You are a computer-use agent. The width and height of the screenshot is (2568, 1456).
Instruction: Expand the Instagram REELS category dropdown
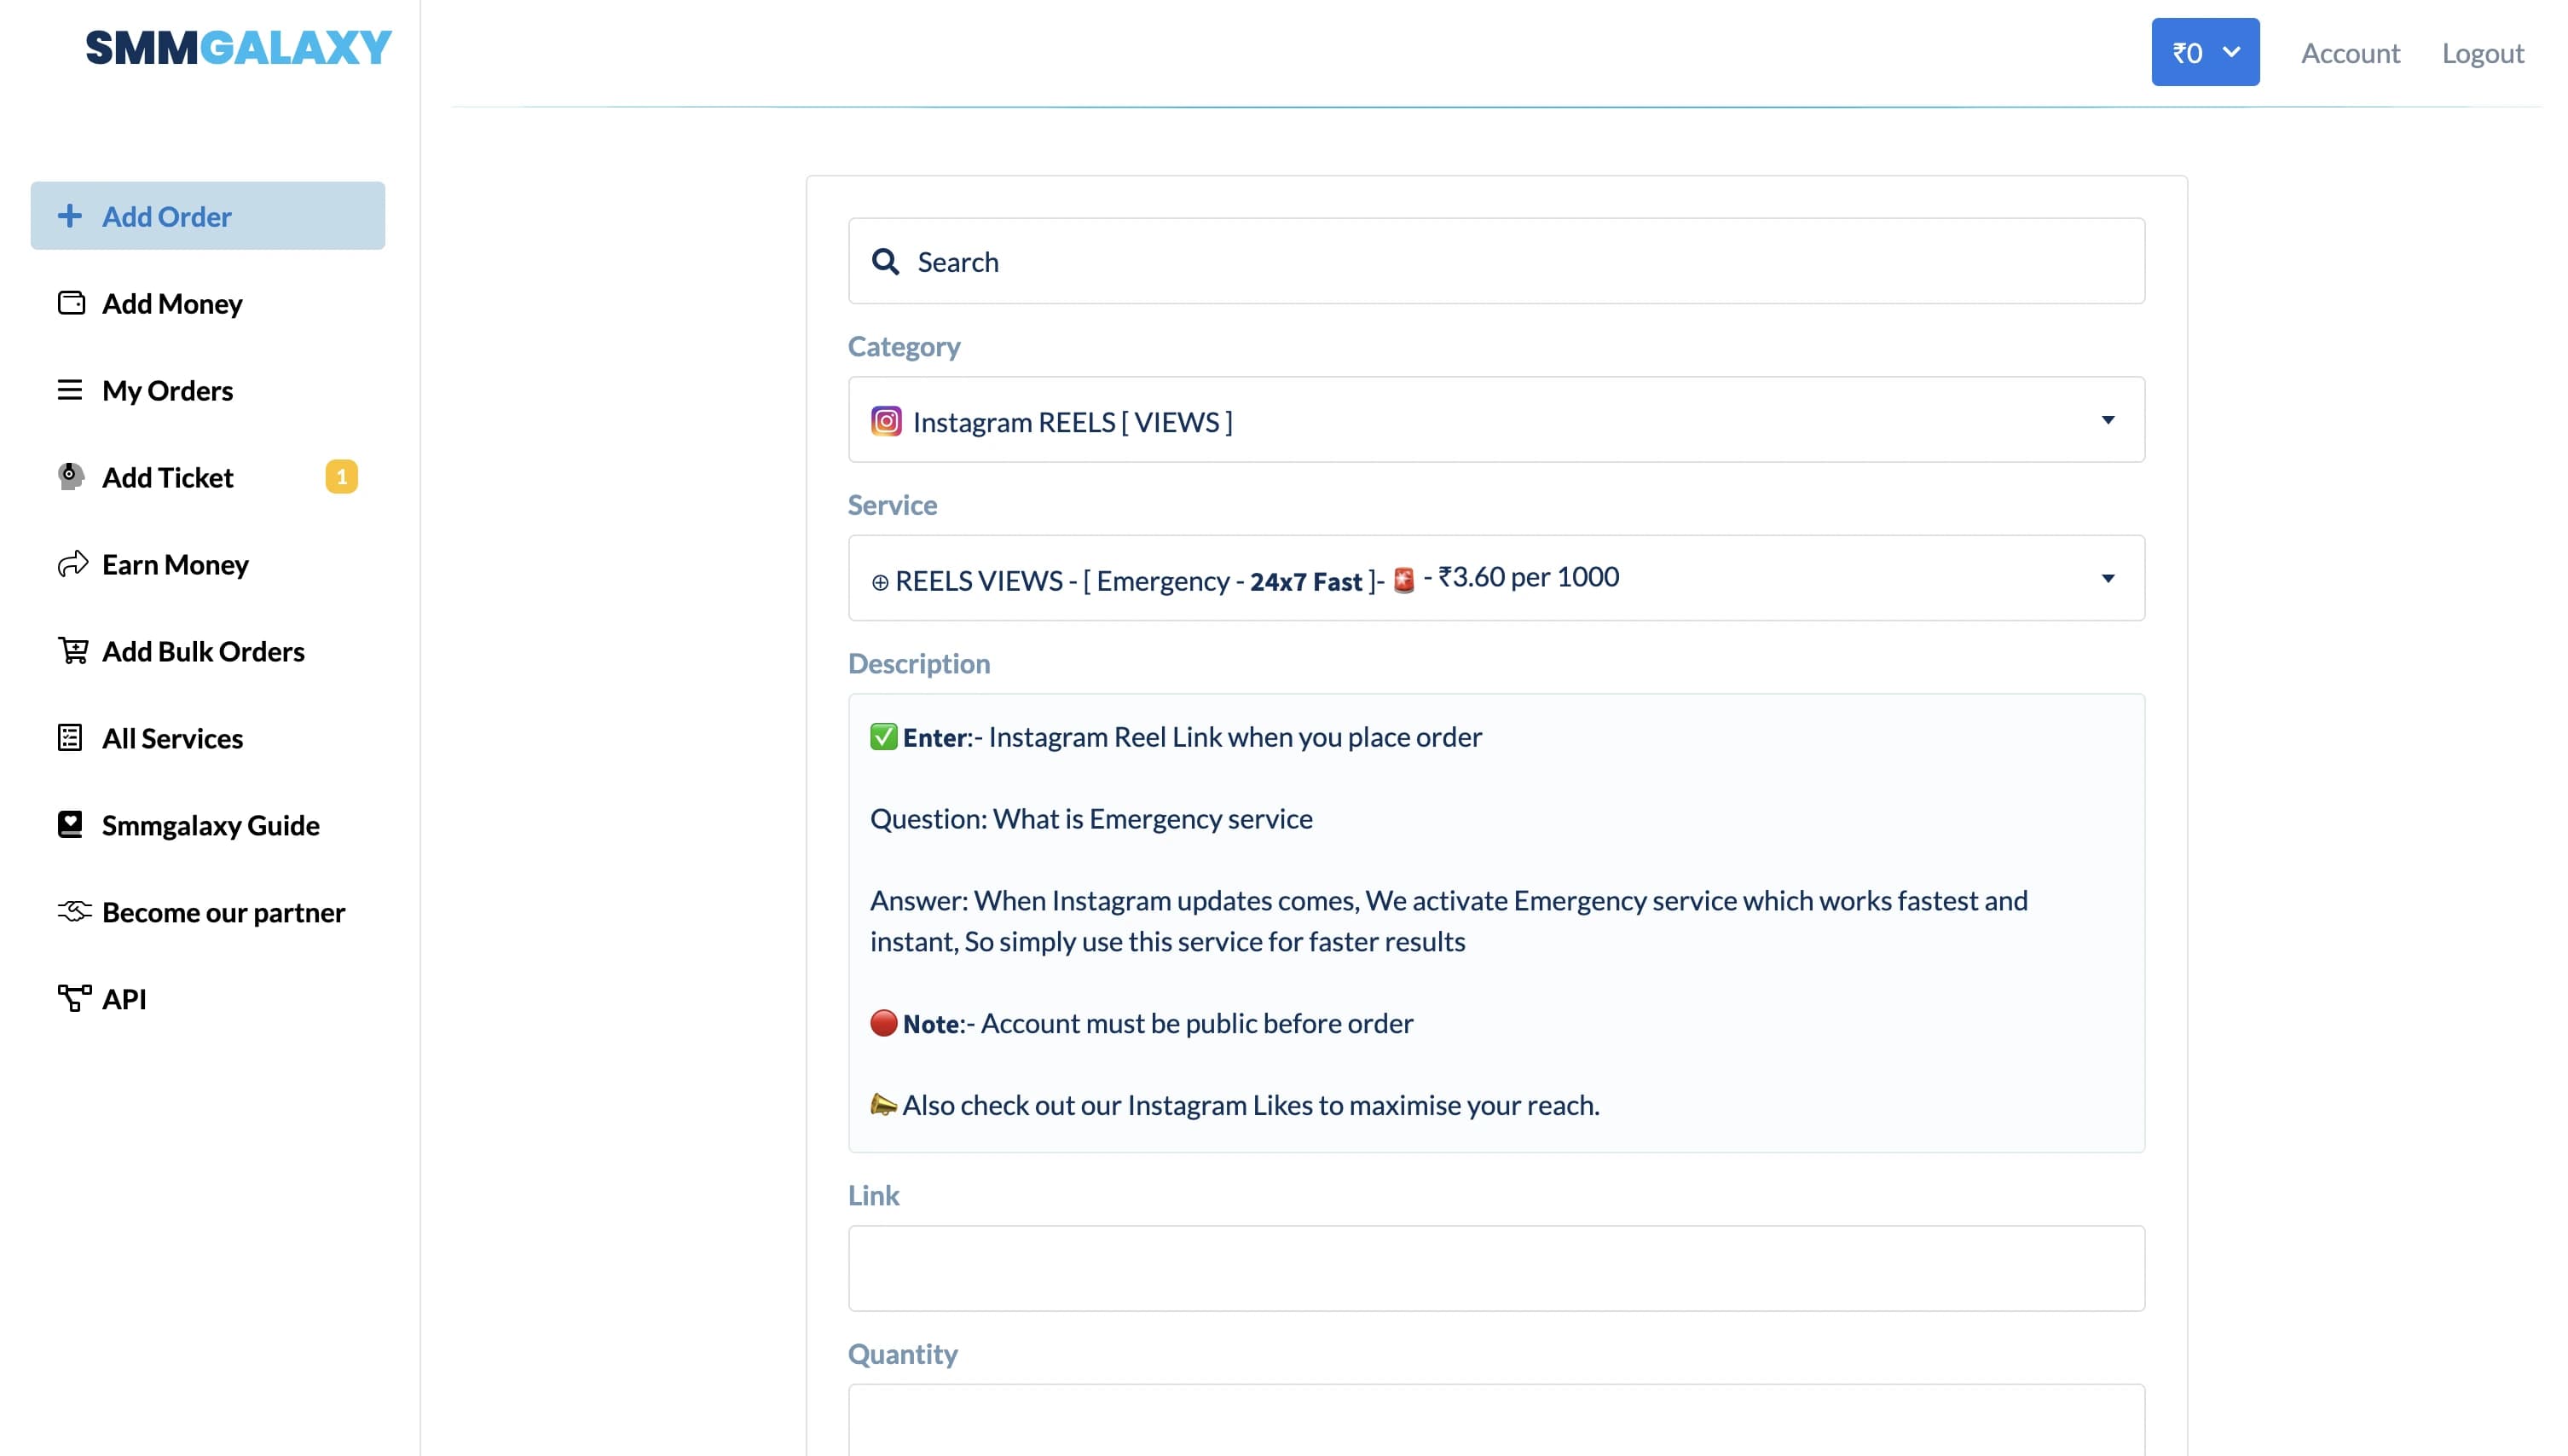[1496, 421]
